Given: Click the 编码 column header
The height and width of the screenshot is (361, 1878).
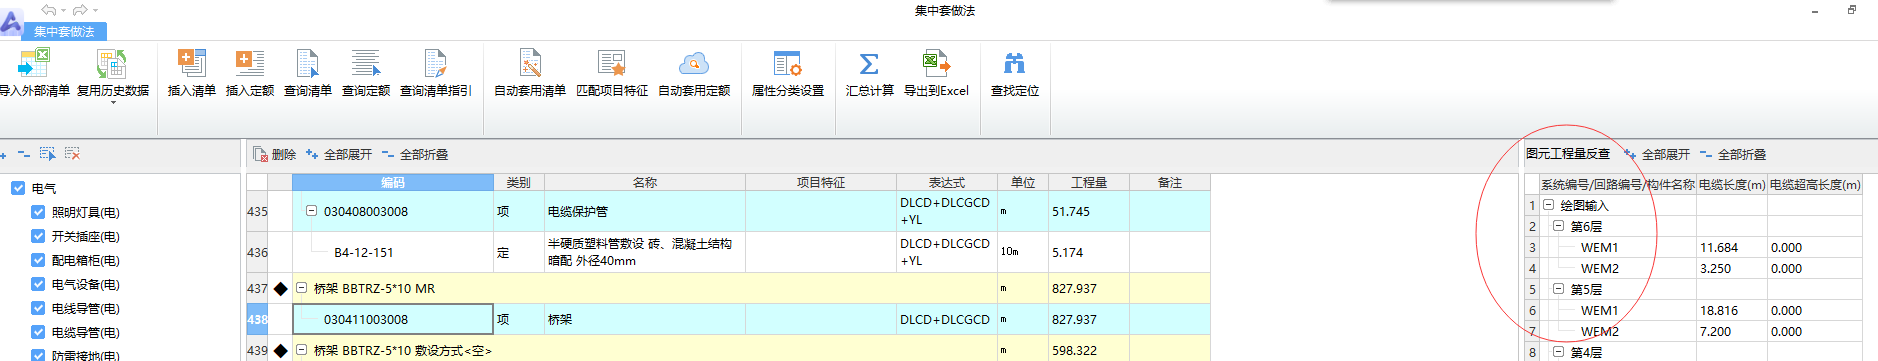Looking at the screenshot, I should tap(393, 182).
